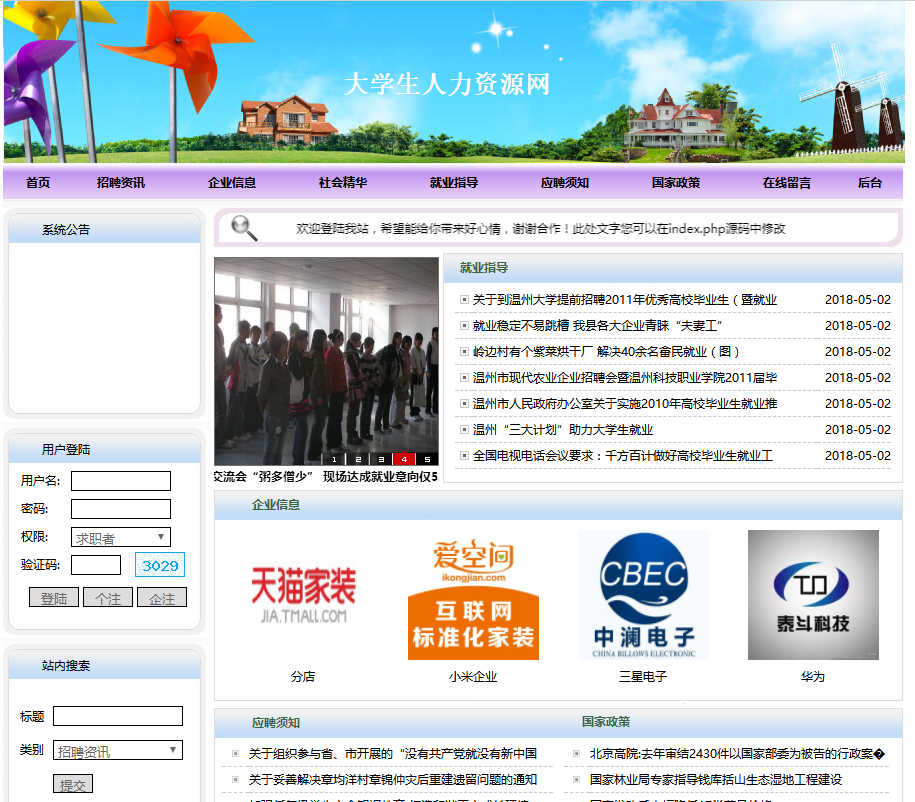
Task: Open the 后台 navigation link
Action: [869, 183]
